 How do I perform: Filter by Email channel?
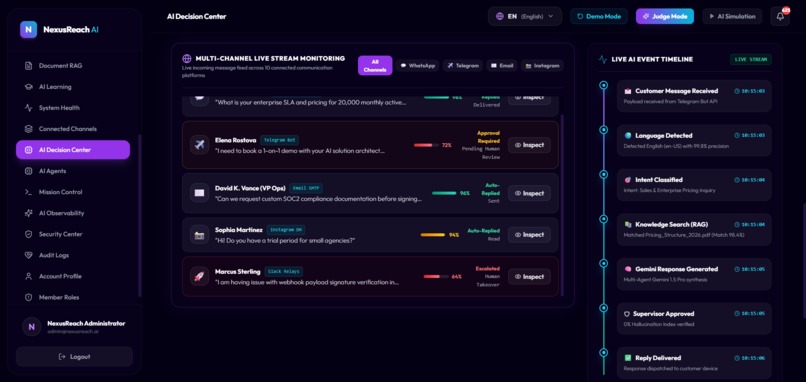point(502,66)
